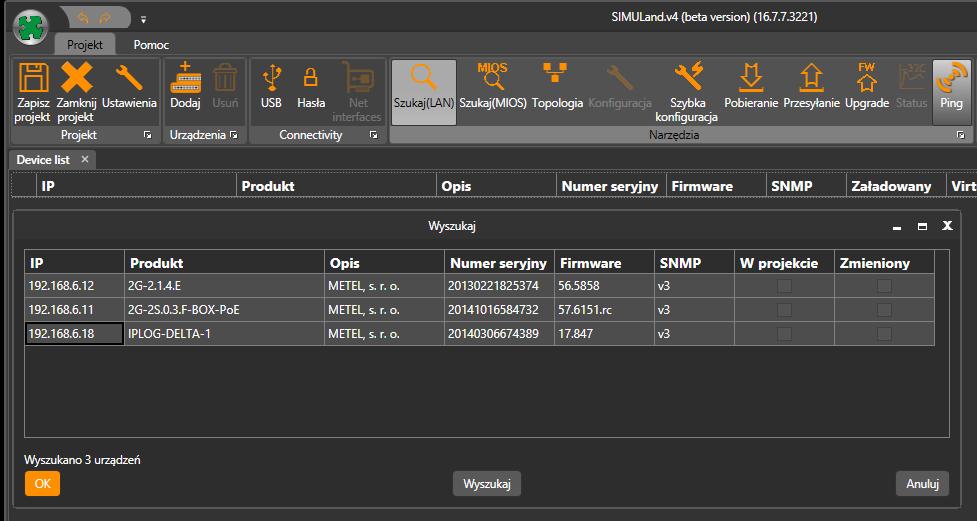Screen dimensions: 977x521
Task: Select the 192.168.6.12 IP cell
Action: (74, 286)
